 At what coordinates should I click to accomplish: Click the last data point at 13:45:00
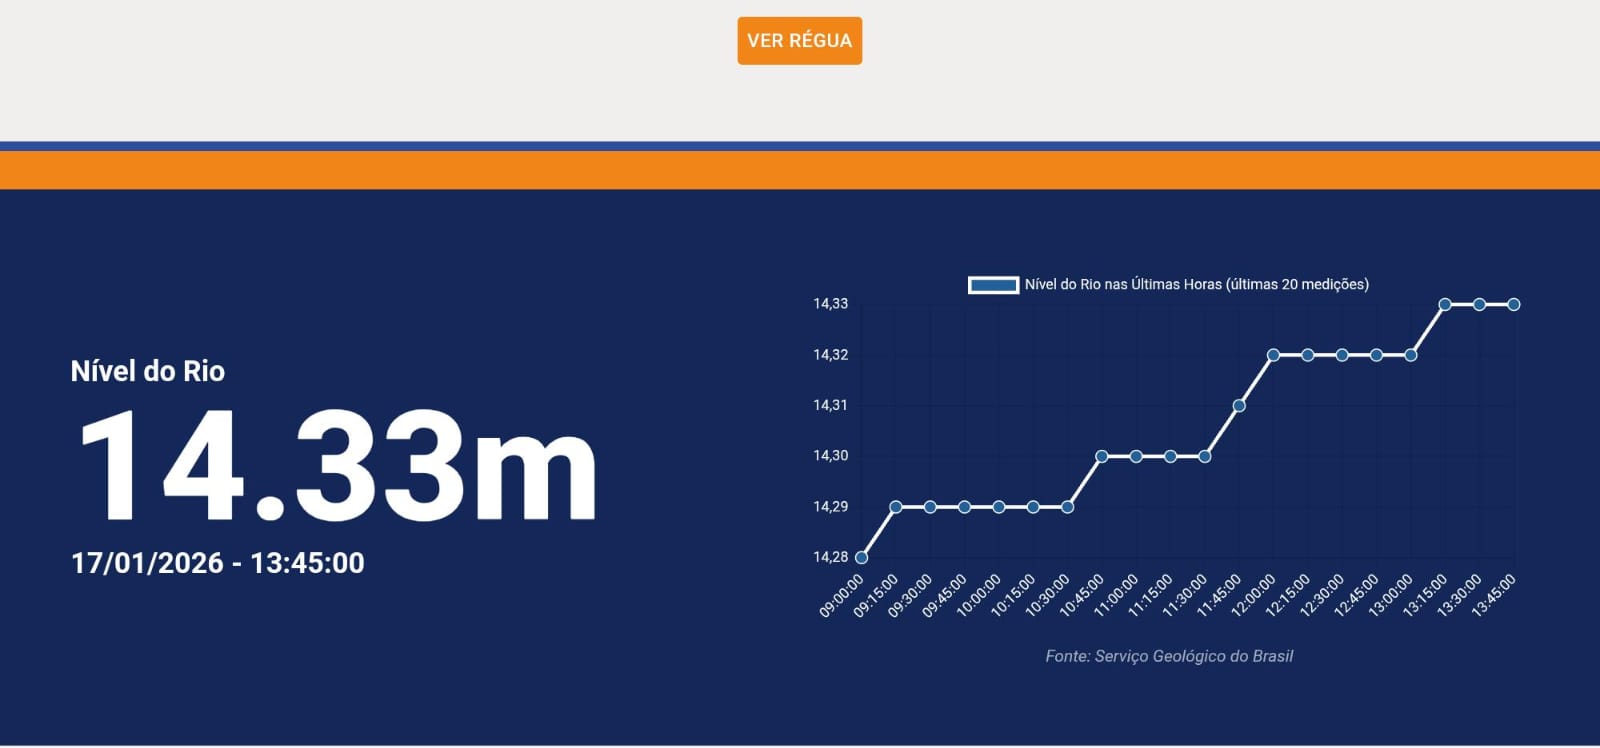1514,304
